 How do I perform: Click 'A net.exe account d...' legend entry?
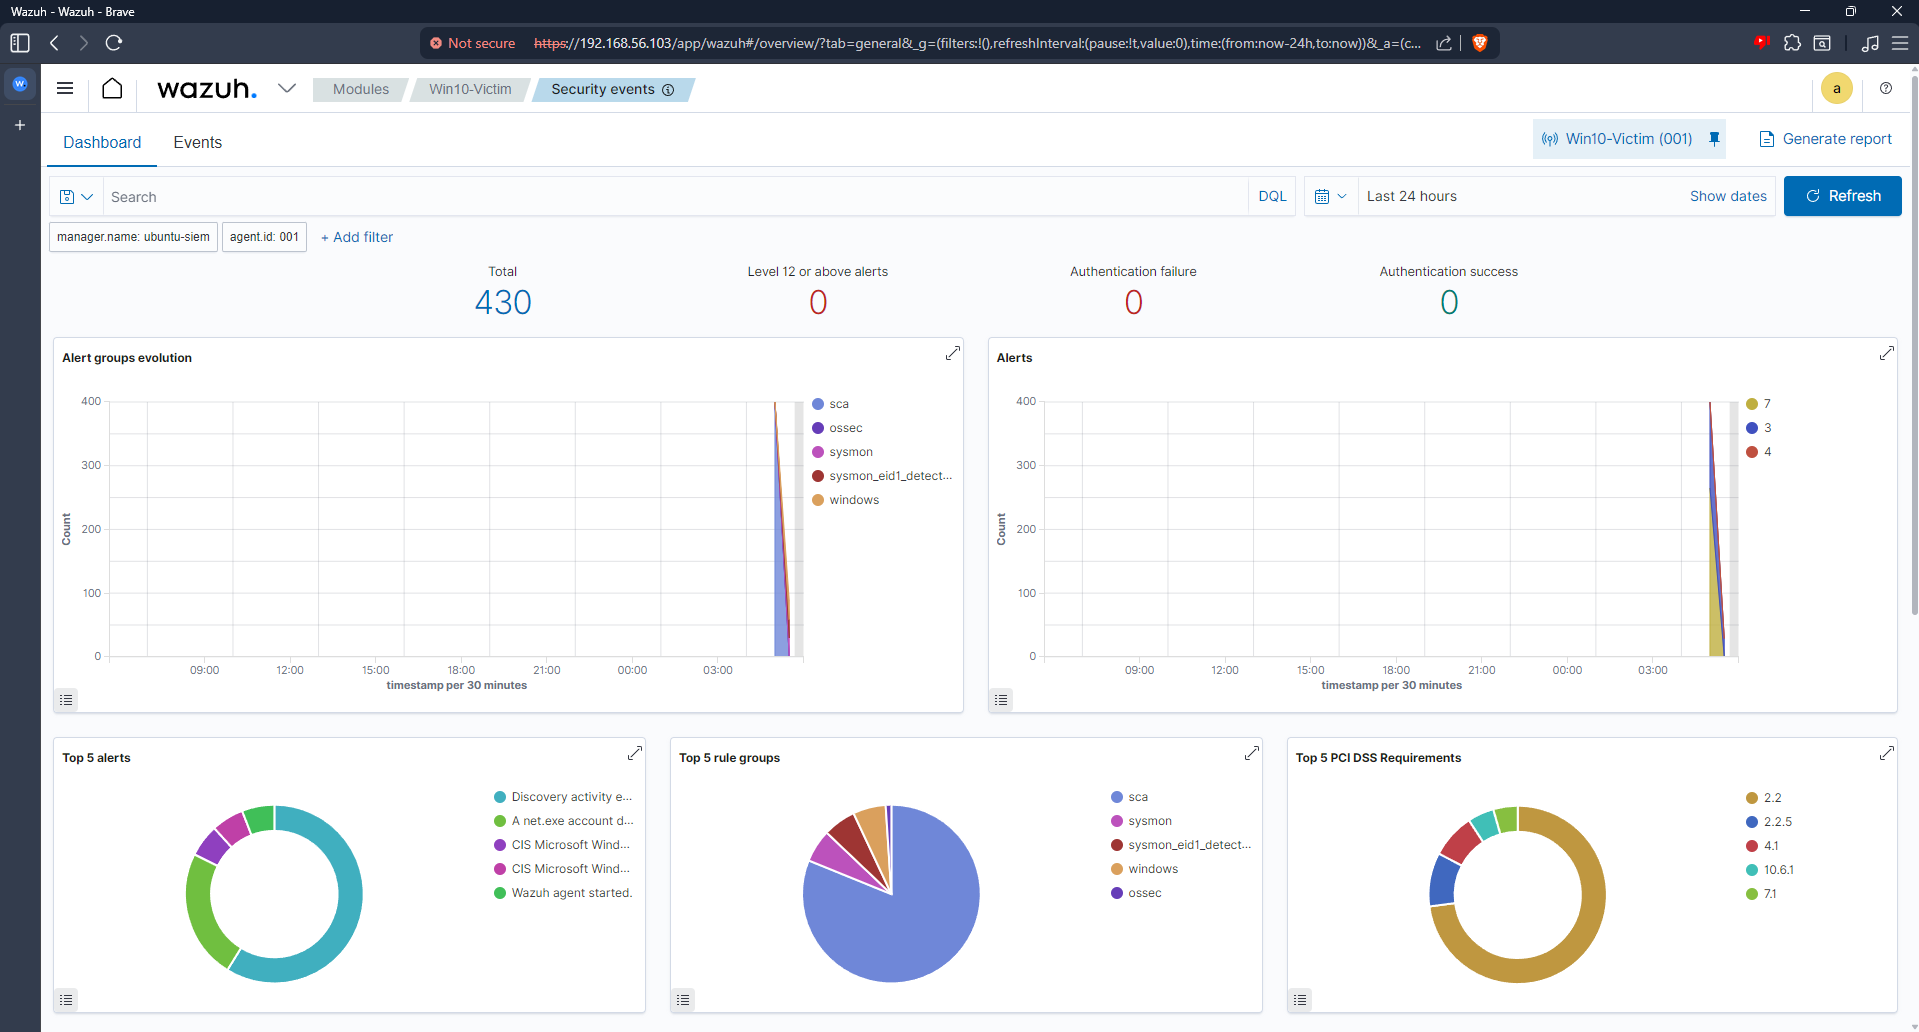tap(564, 821)
